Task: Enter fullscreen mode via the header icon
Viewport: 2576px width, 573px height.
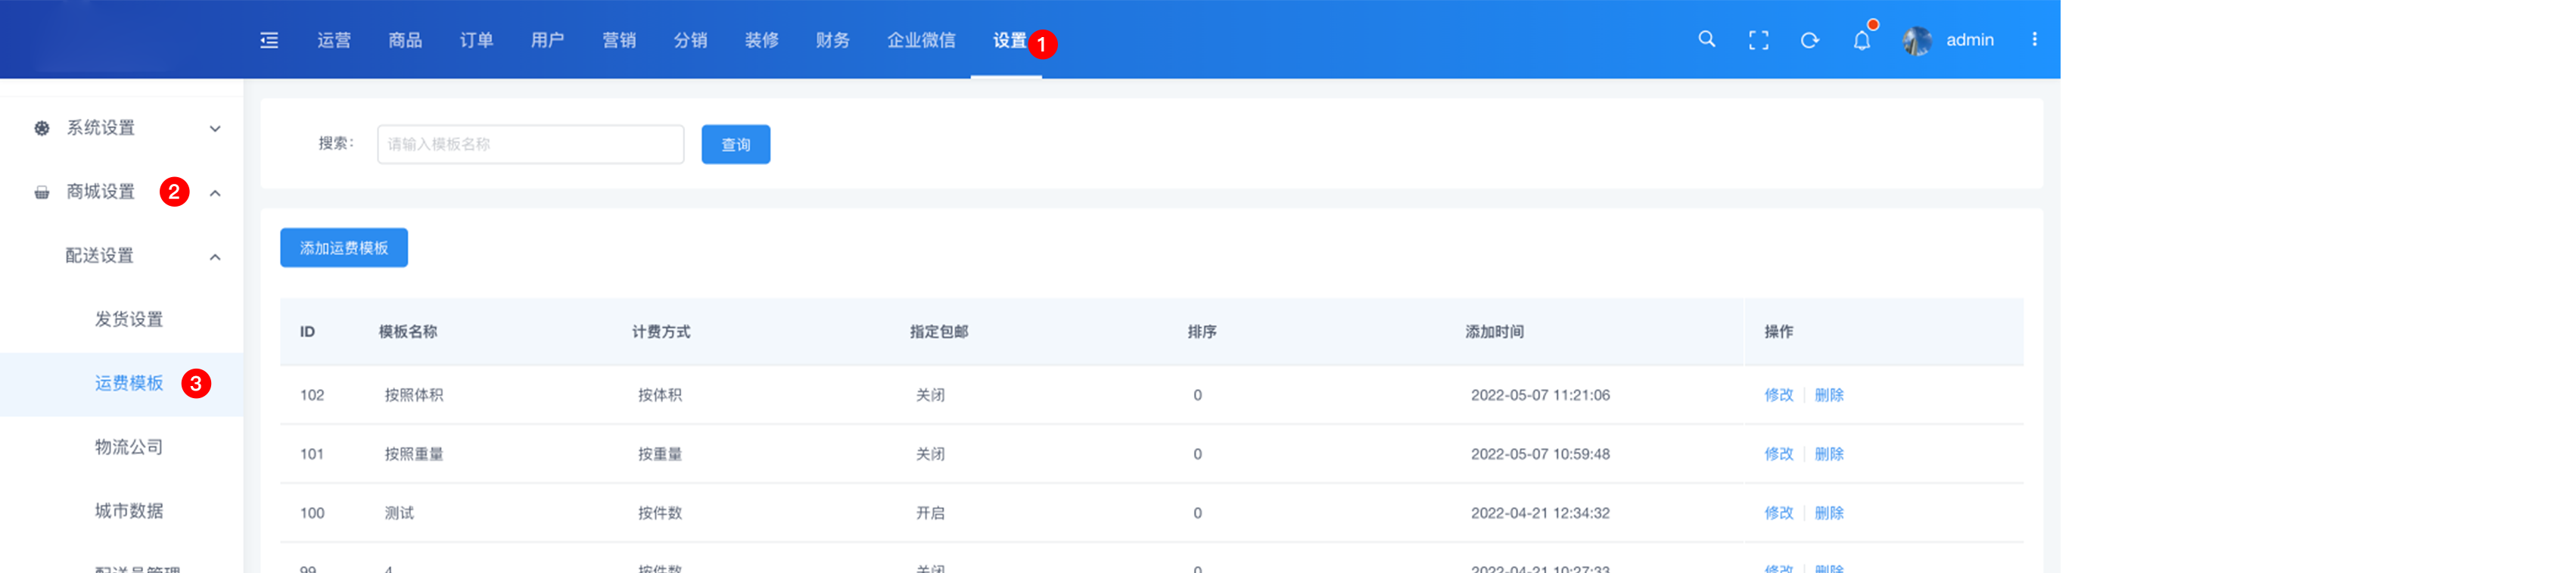Action: pyautogui.click(x=1758, y=40)
